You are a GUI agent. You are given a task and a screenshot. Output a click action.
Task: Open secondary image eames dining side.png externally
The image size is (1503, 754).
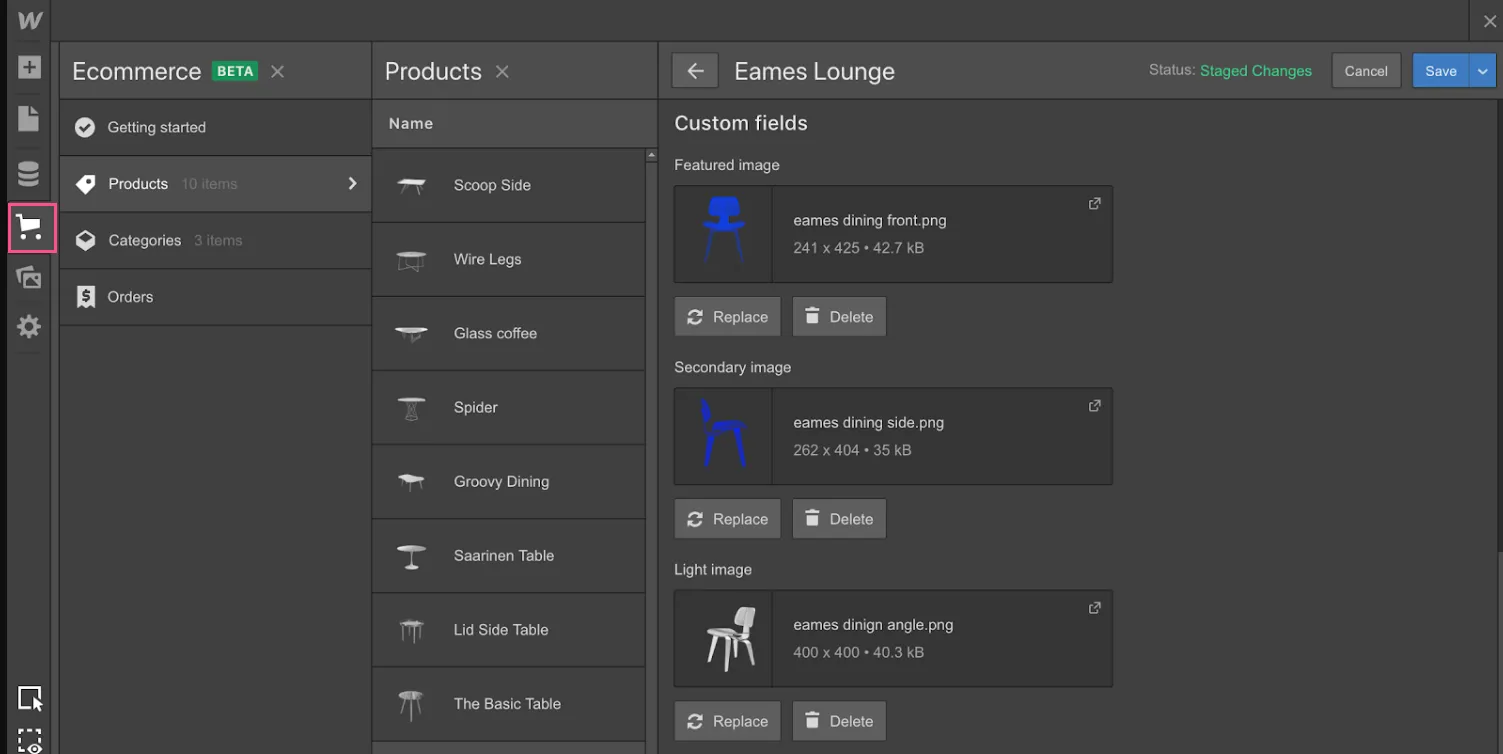tap(1094, 406)
